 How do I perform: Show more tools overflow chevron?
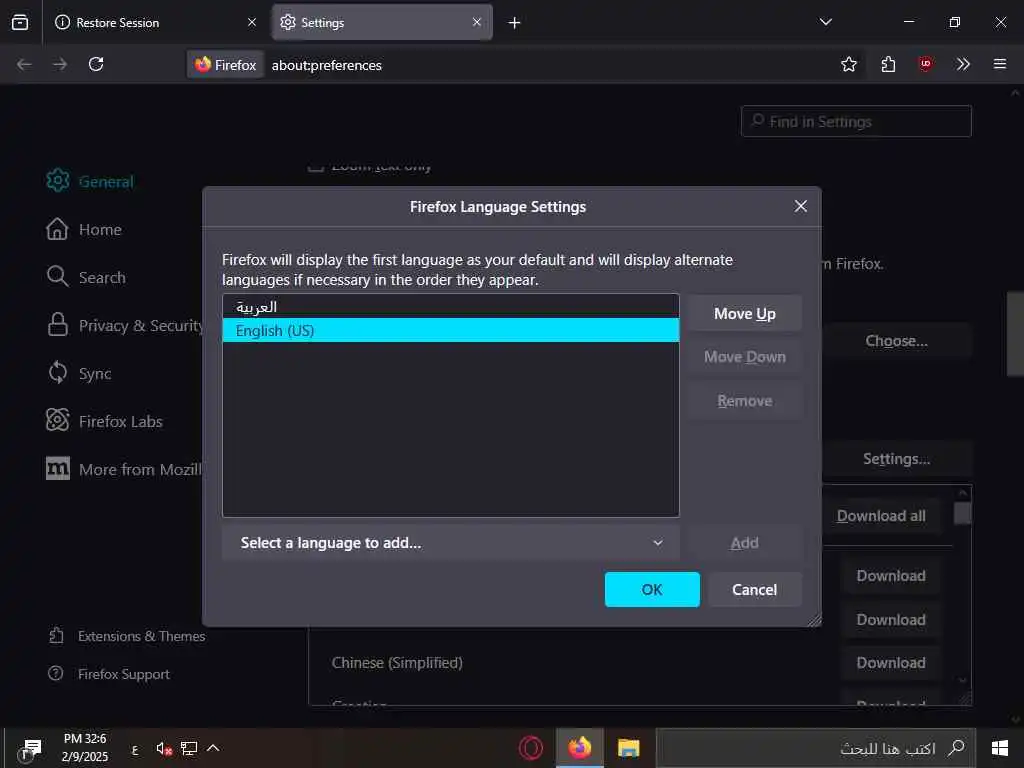[x=963, y=64]
